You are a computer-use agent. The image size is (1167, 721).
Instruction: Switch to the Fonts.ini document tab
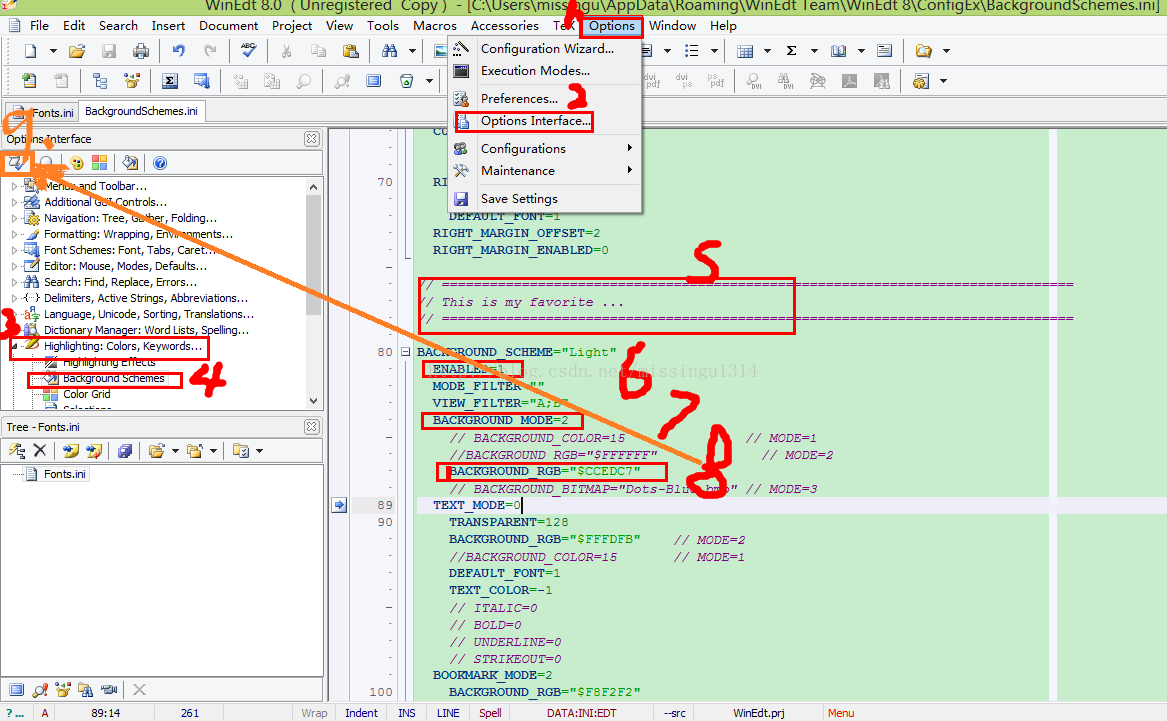click(x=45, y=112)
